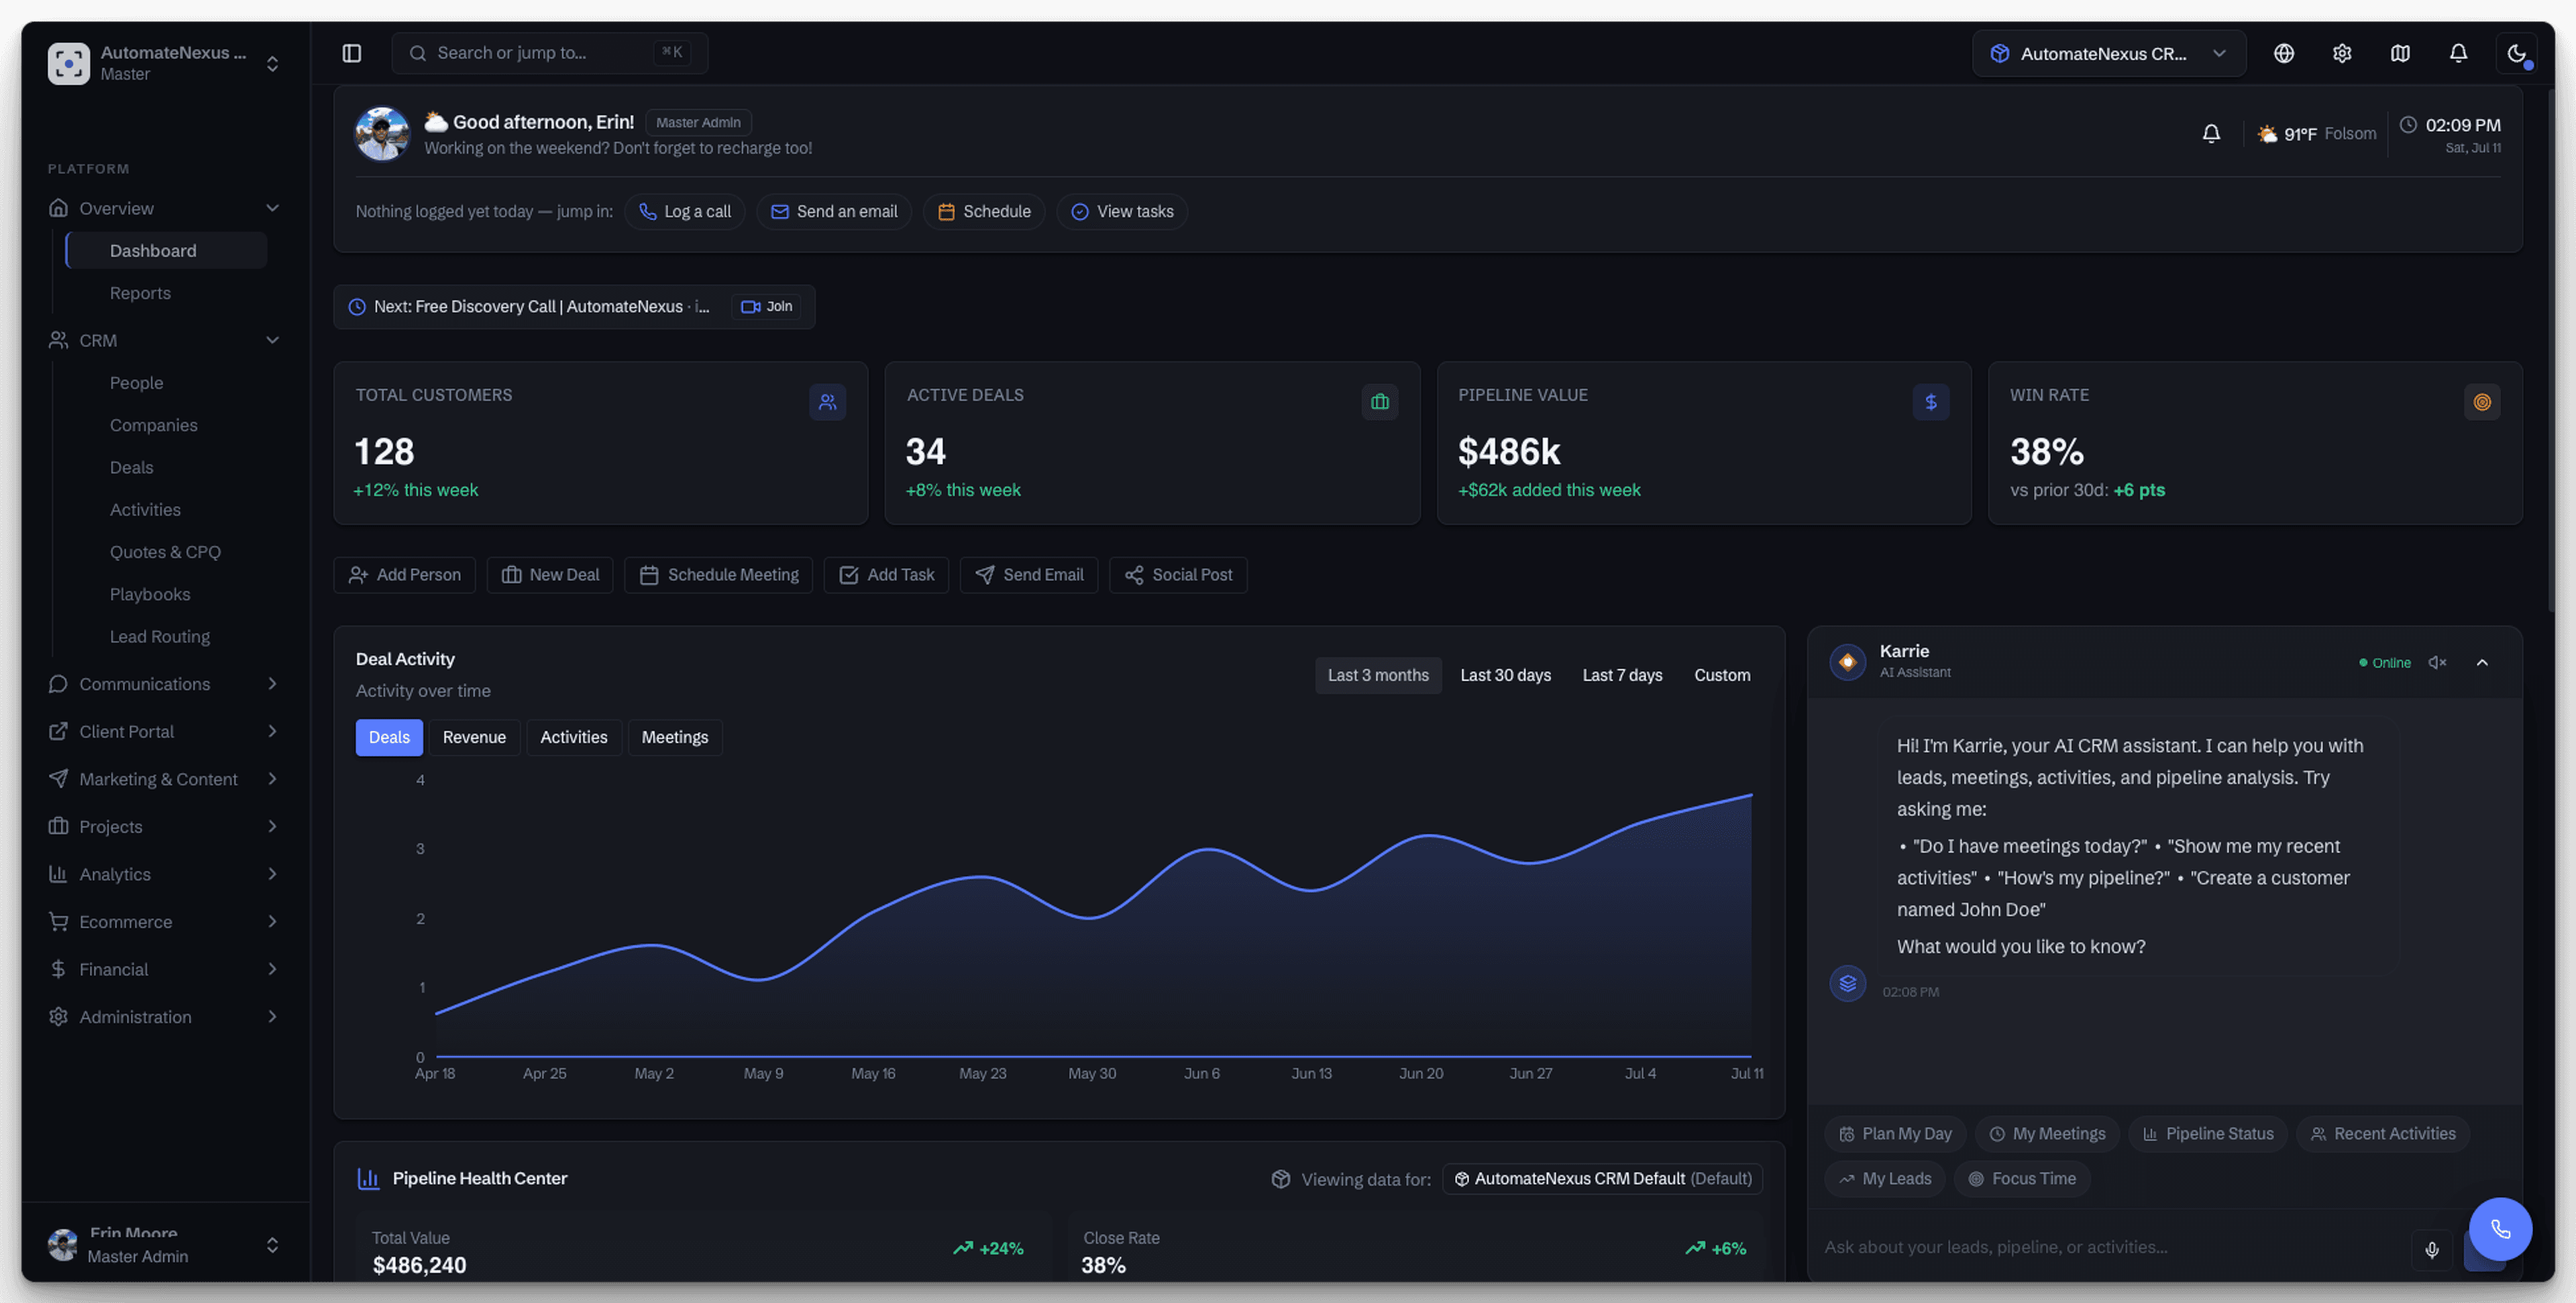This screenshot has height=1303, width=2576.
Task: Click the Ask about your leads input
Action: (x=2110, y=1247)
